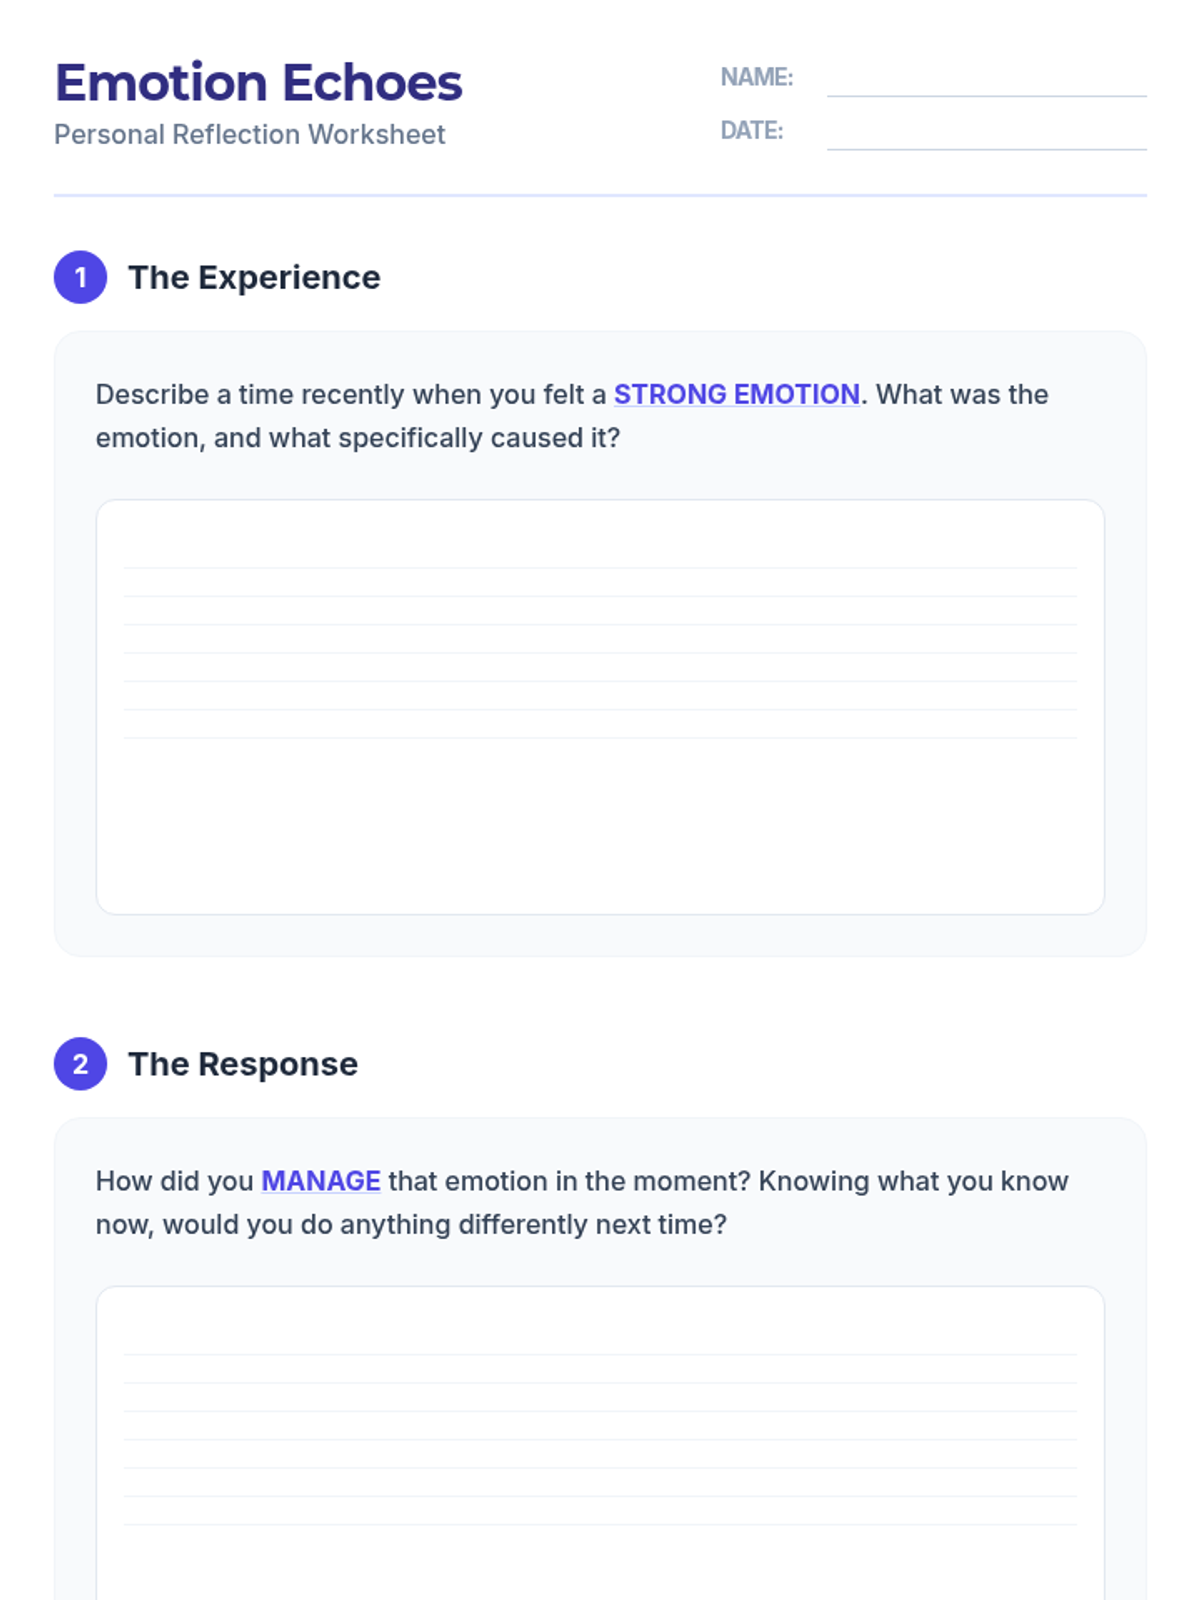Click the number 1 section badge
The height and width of the screenshot is (1600, 1200).
(80, 277)
